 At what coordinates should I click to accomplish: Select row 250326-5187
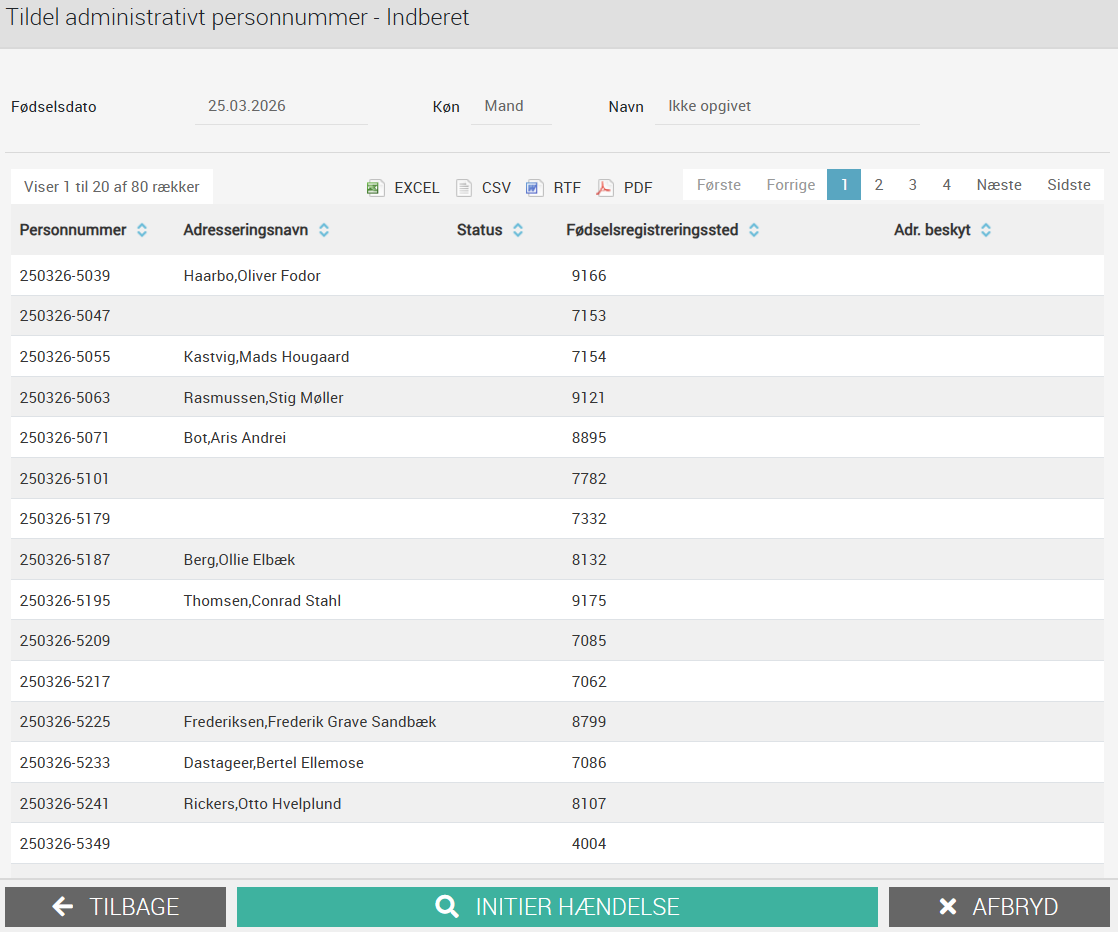pos(558,560)
